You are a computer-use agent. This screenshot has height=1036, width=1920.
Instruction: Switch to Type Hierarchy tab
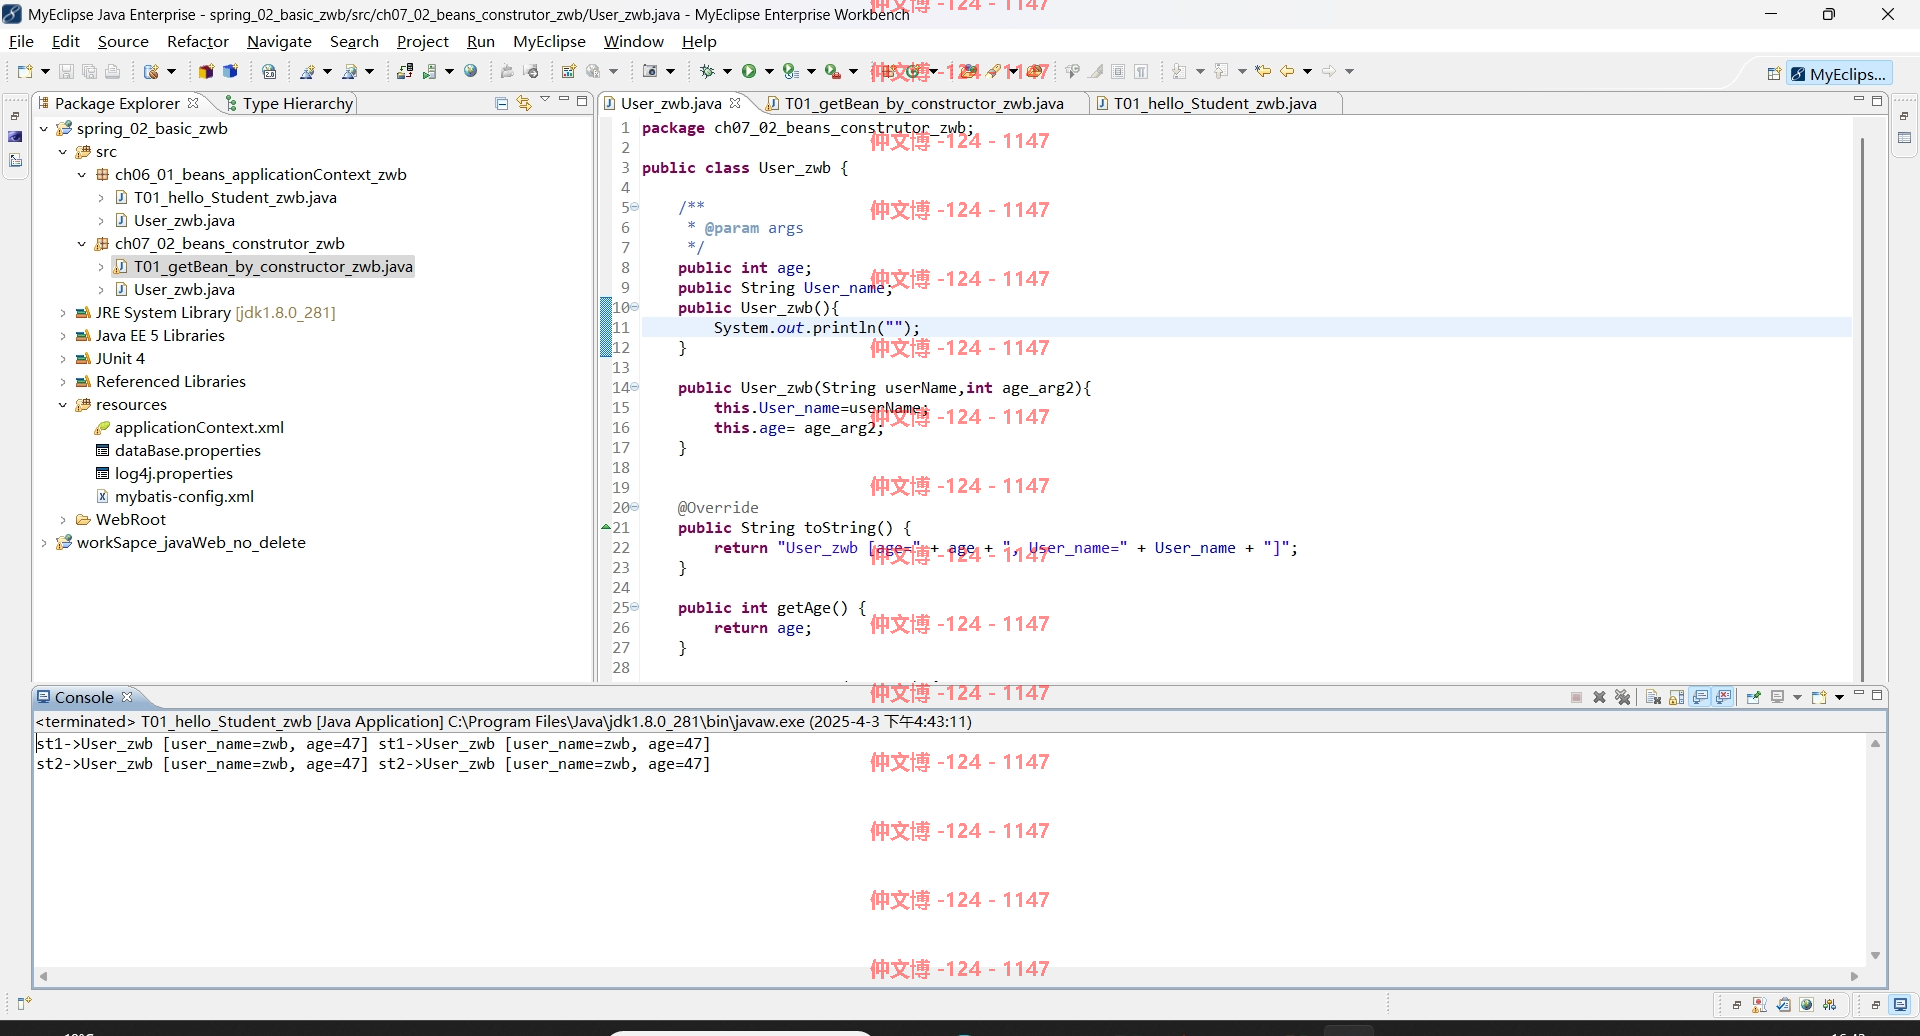point(290,103)
